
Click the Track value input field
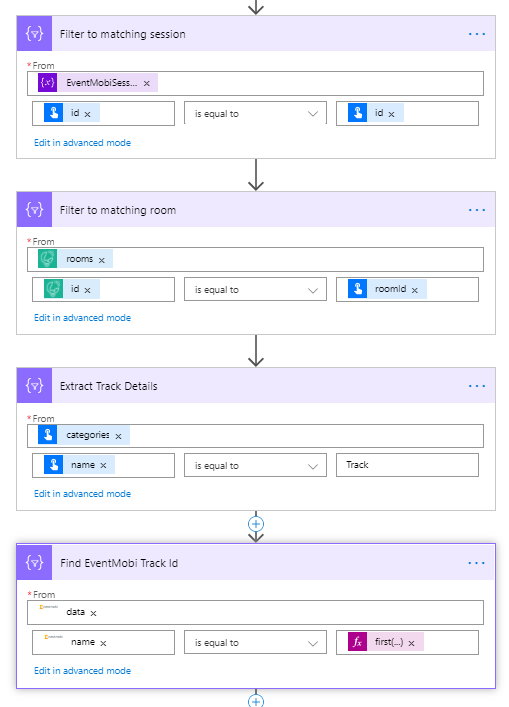point(407,465)
